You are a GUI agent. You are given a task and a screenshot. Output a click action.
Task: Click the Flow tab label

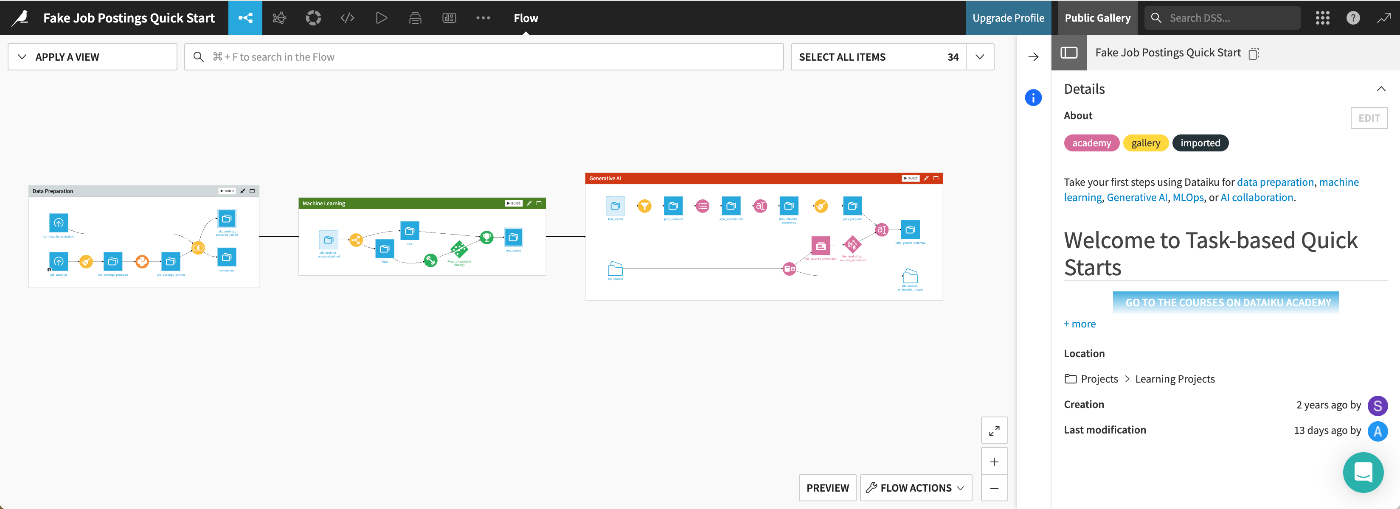[526, 18]
